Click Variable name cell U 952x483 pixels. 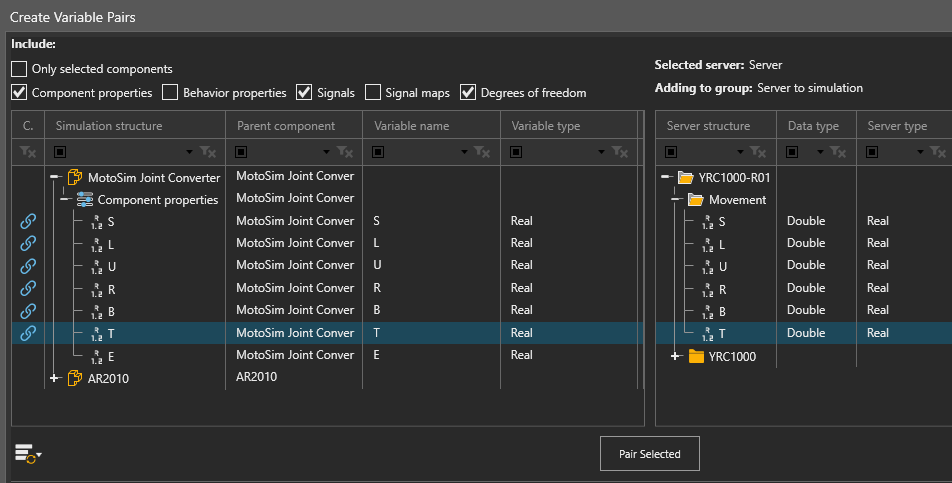377,265
